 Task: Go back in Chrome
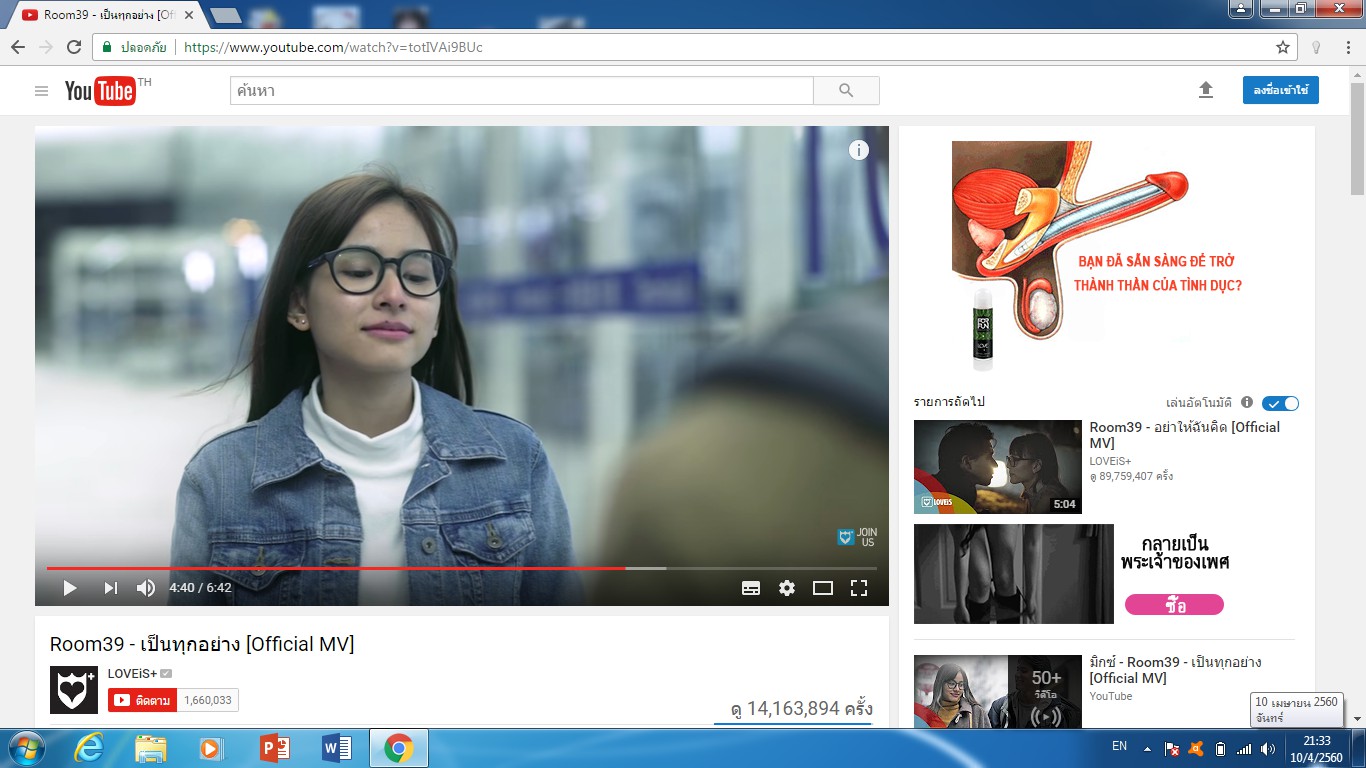click(18, 47)
